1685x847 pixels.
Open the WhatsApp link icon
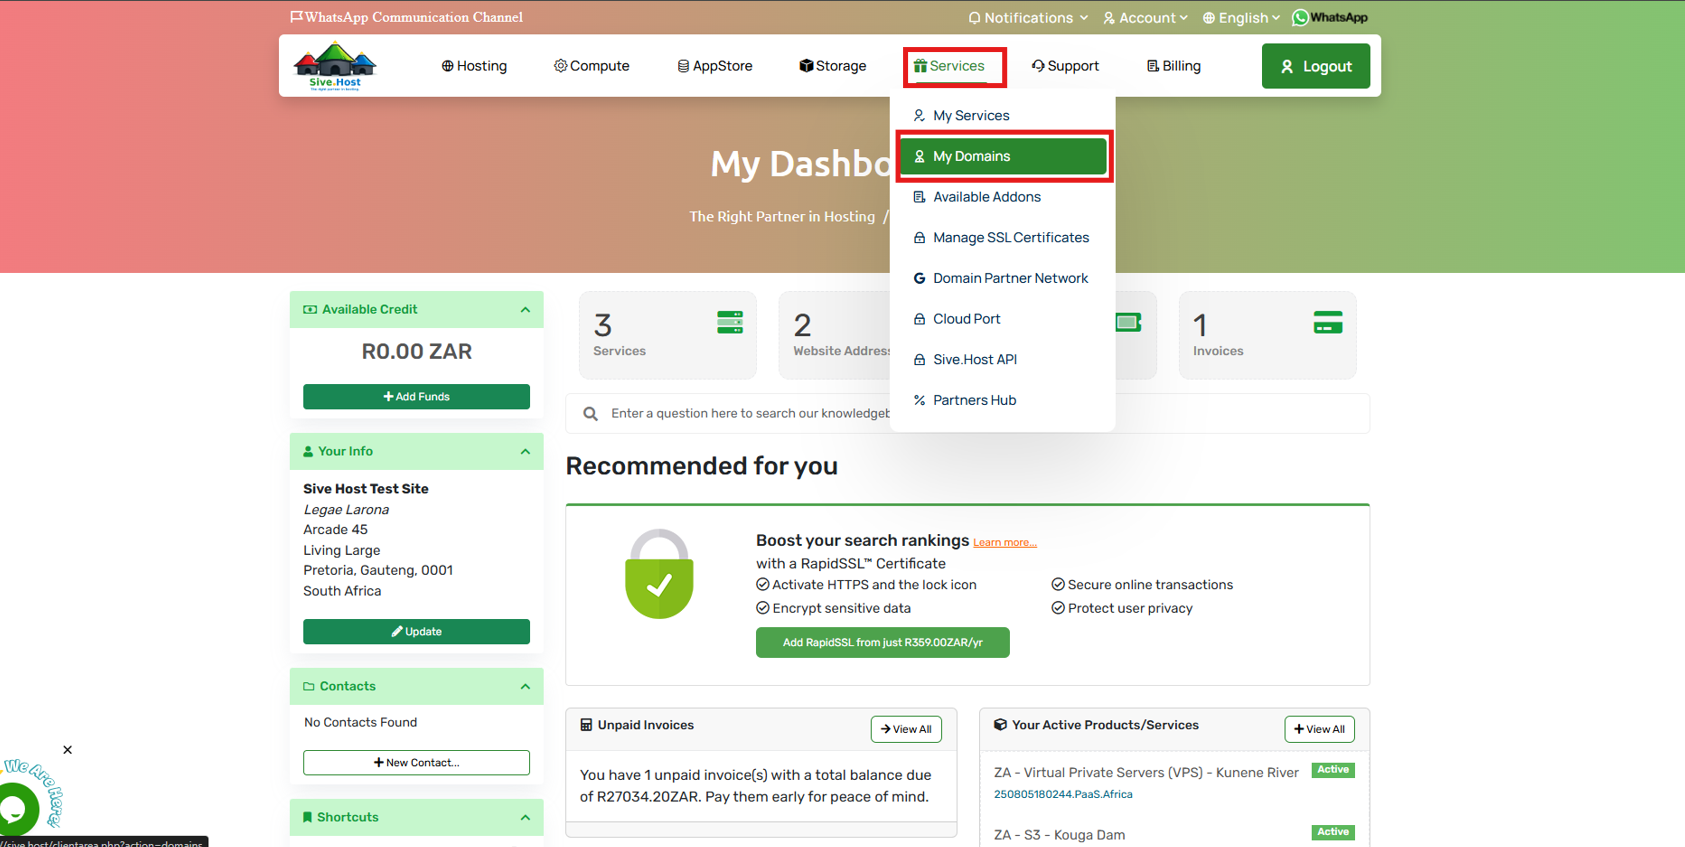(1329, 17)
